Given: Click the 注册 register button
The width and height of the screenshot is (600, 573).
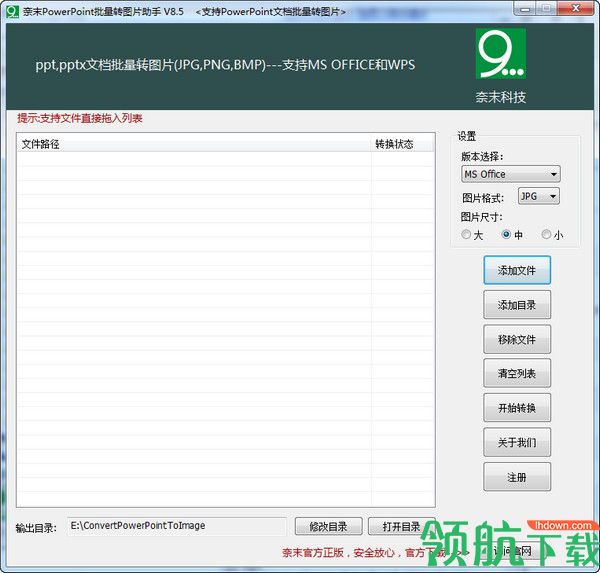Looking at the screenshot, I should tap(517, 477).
